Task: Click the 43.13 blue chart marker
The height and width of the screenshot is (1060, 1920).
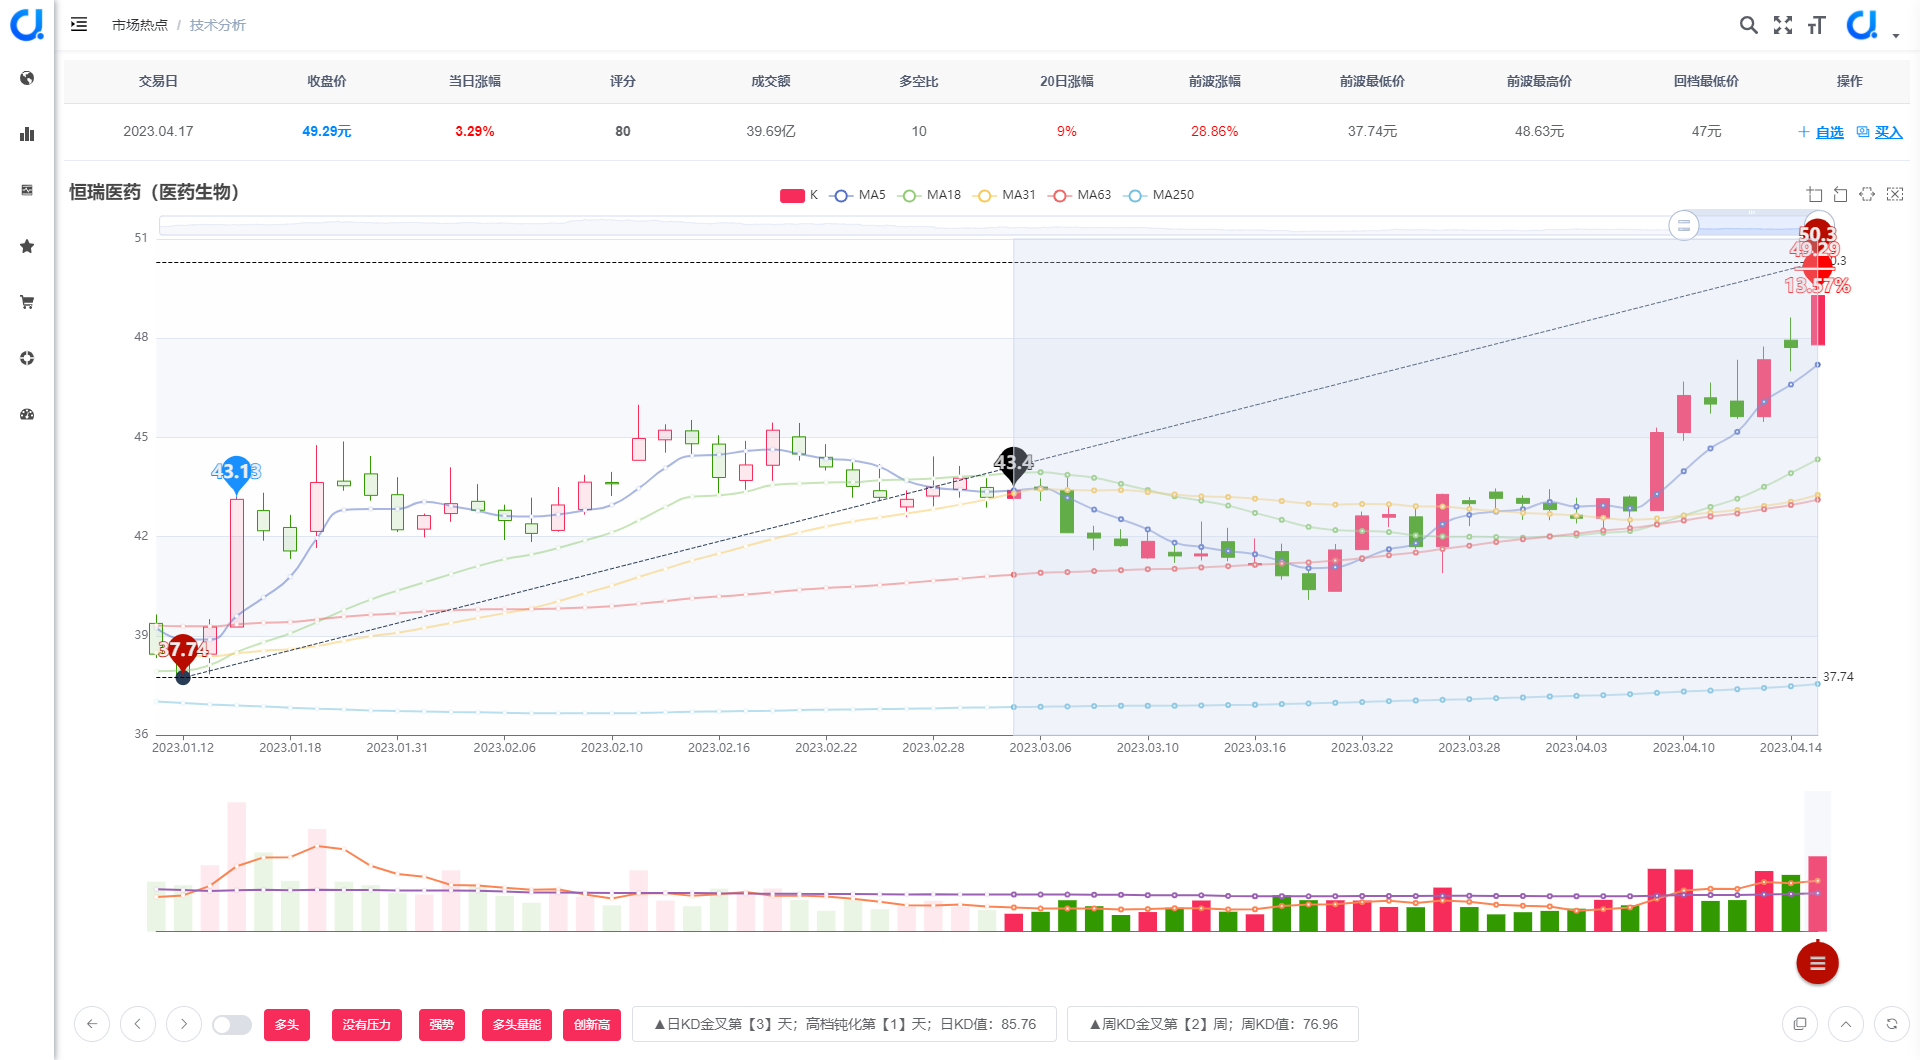Action: pyautogui.click(x=236, y=472)
